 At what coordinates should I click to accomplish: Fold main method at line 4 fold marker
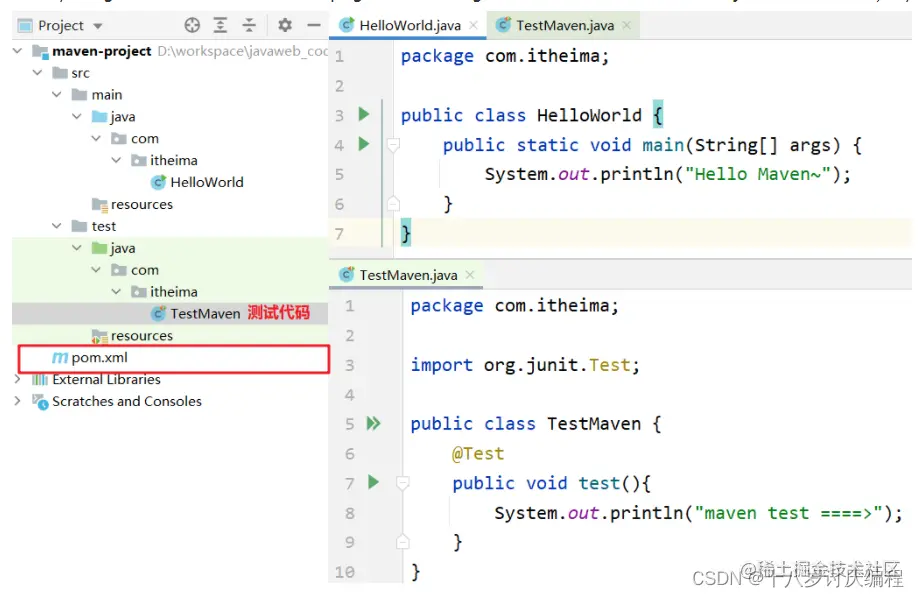pos(394,144)
